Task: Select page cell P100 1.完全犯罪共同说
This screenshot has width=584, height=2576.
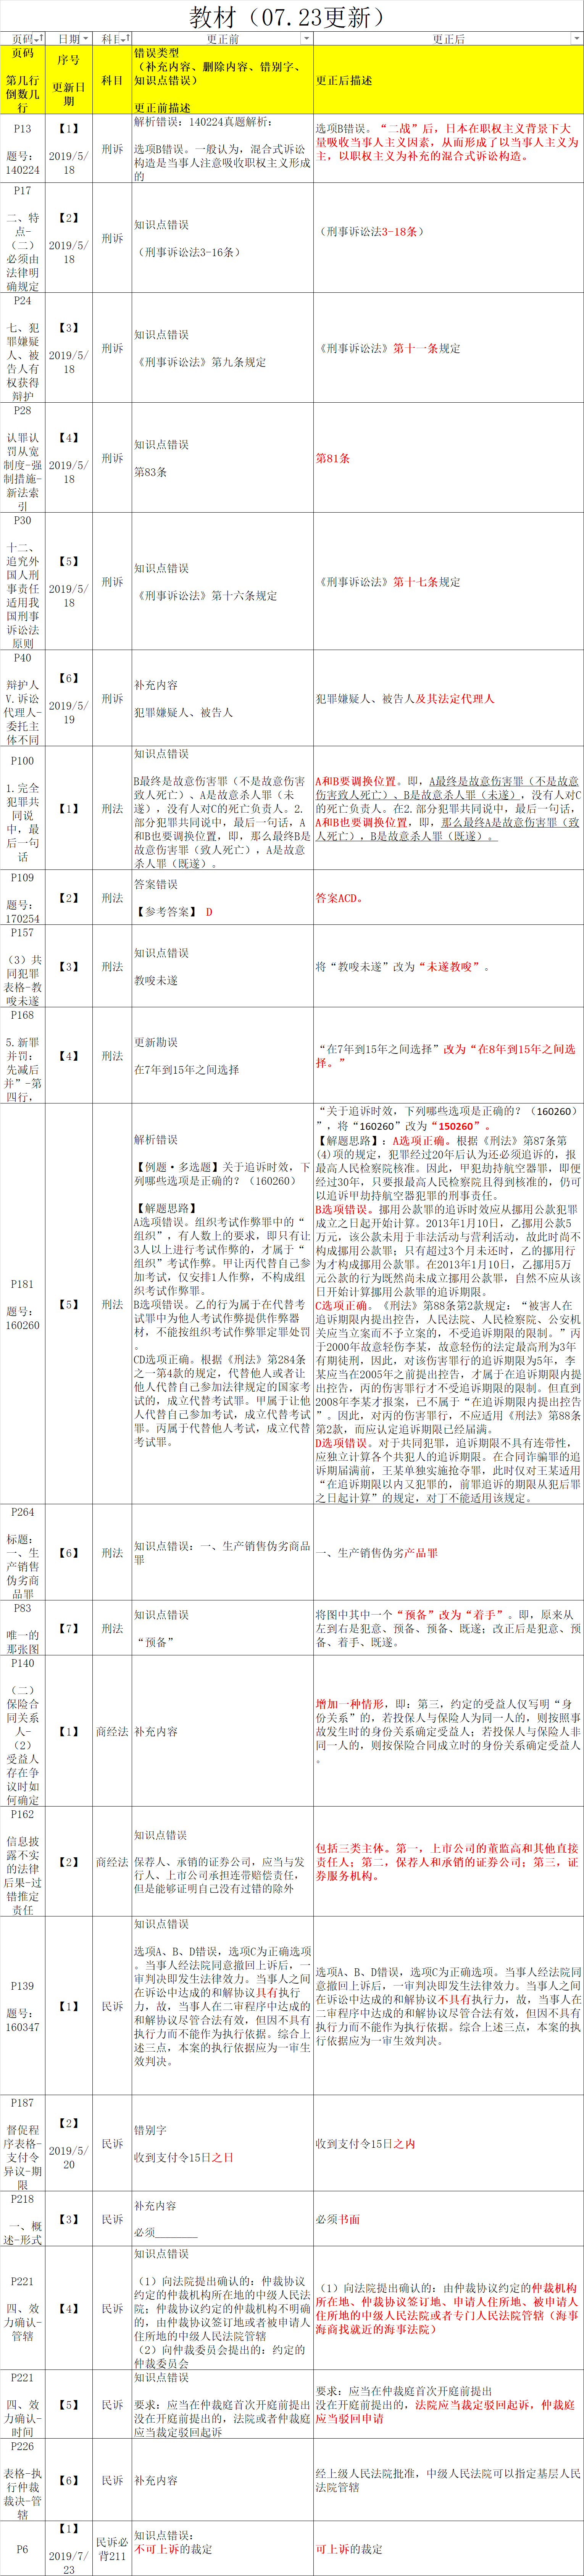Action: click(x=23, y=808)
